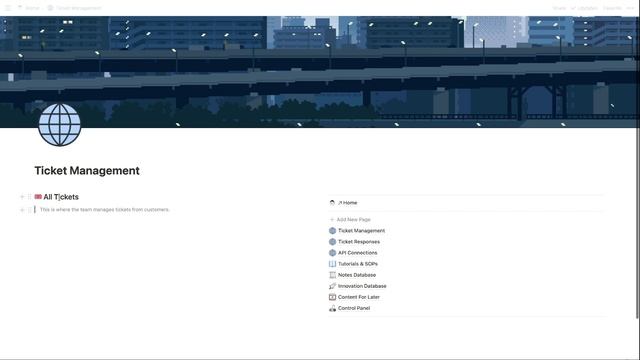Open the Innovation Database page link

pos(362,286)
